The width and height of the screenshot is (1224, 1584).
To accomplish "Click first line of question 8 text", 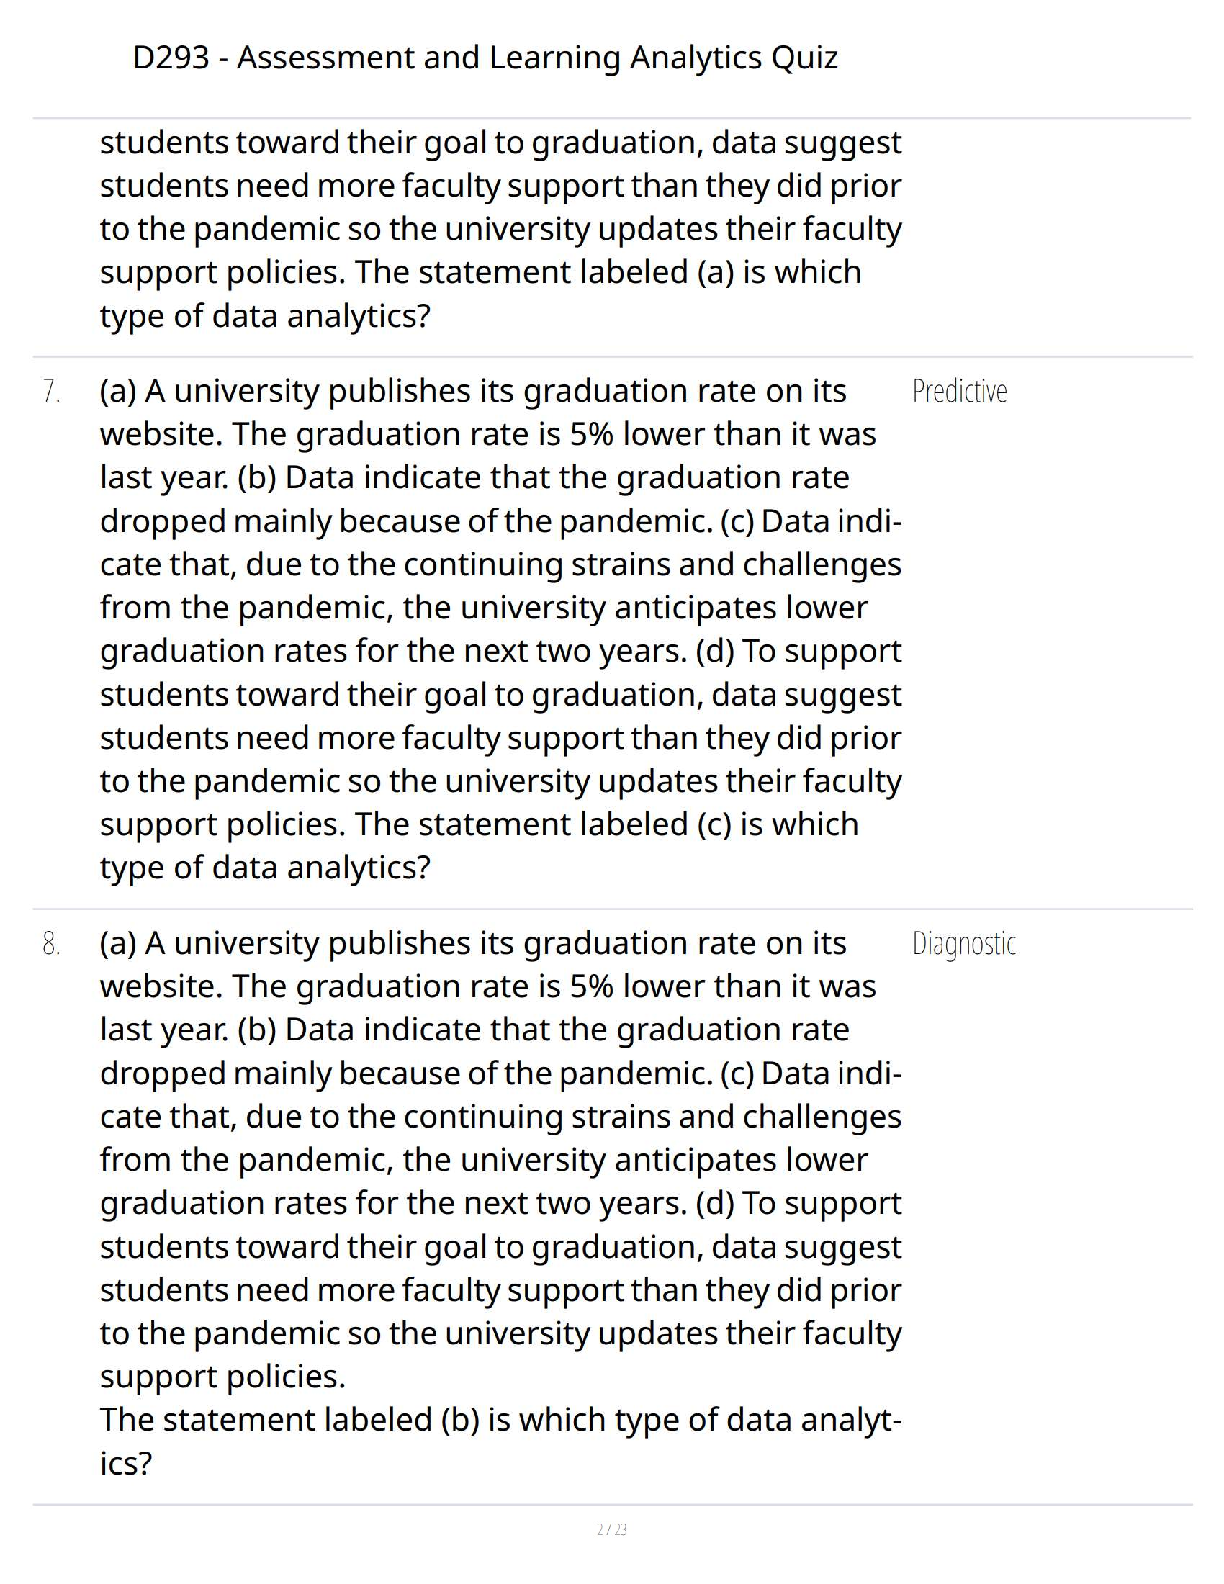I will pyautogui.click(x=472, y=943).
